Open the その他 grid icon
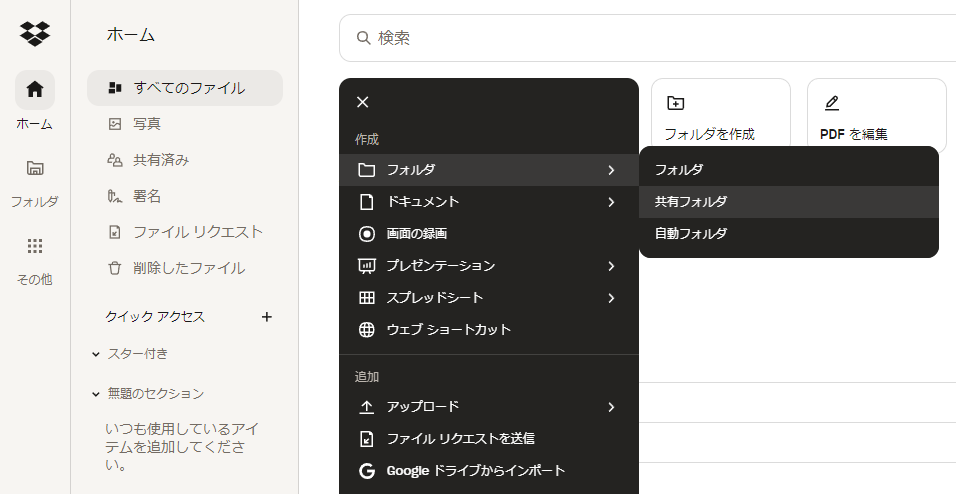The image size is (956, 494). coord(35,246)
